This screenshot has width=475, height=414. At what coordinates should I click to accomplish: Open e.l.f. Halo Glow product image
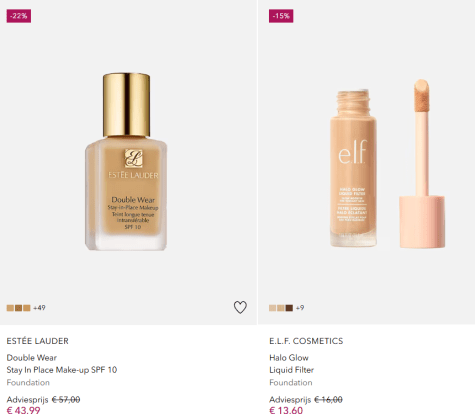pos(387,163)
